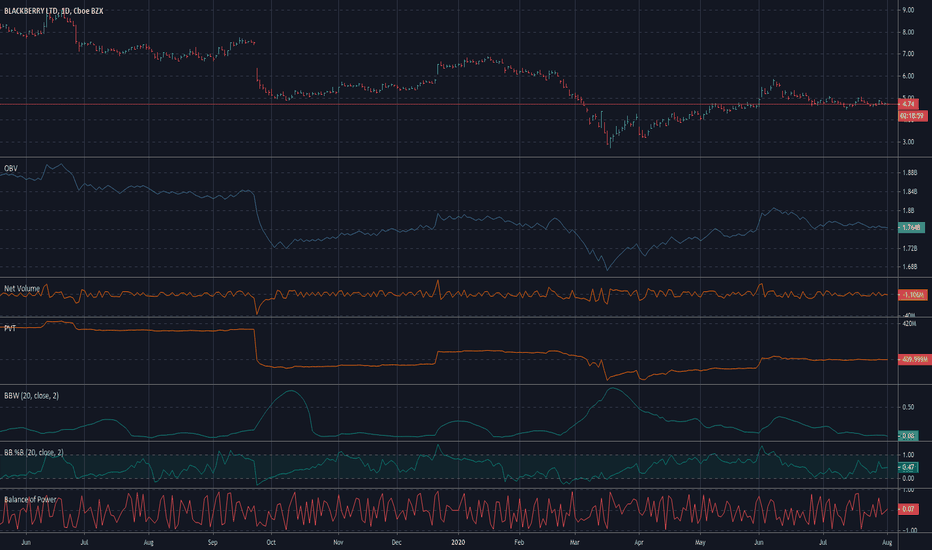Image resolution: width=932 pixels, height=550 pixels.
Task: Click the 0.00 label on %B axis
Action: coord(908,479)
